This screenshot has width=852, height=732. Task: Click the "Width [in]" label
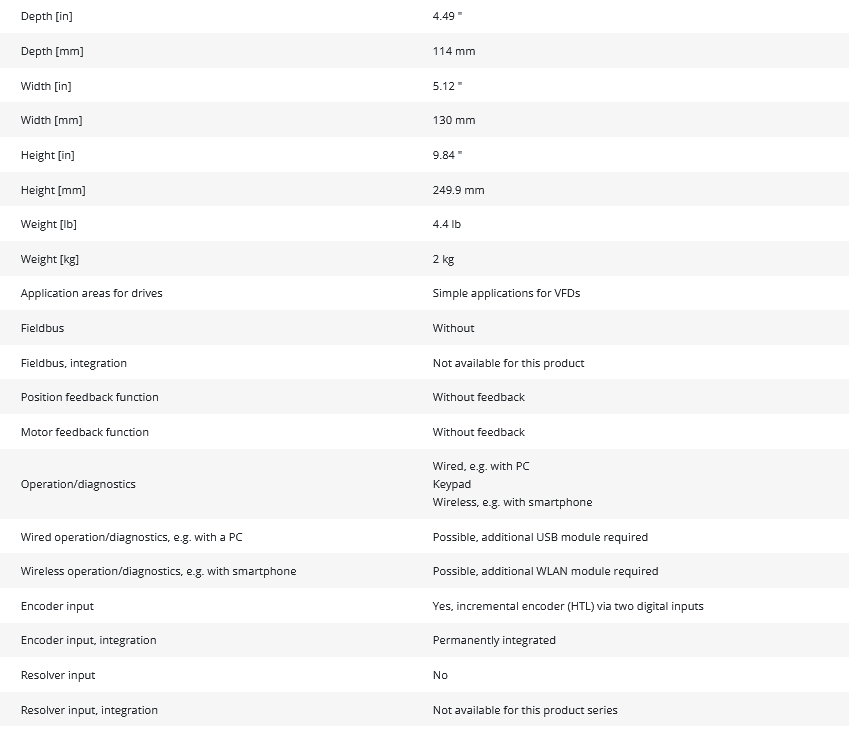coord(46,86)
